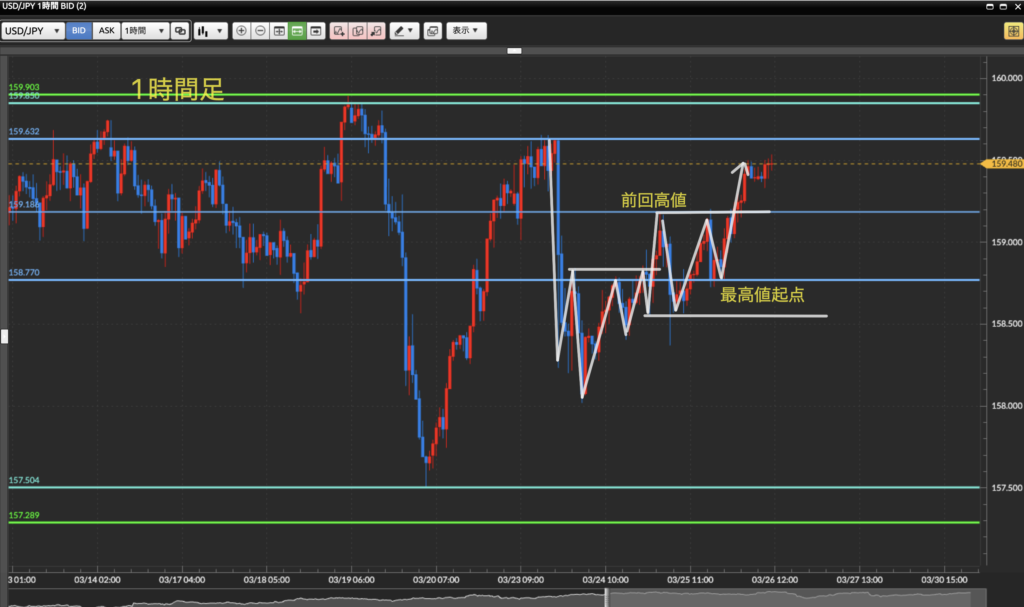Click the bottom chart range scrollbar handle
The width and height of the screenshot is (1024, 607).
[x=606, y=598]
